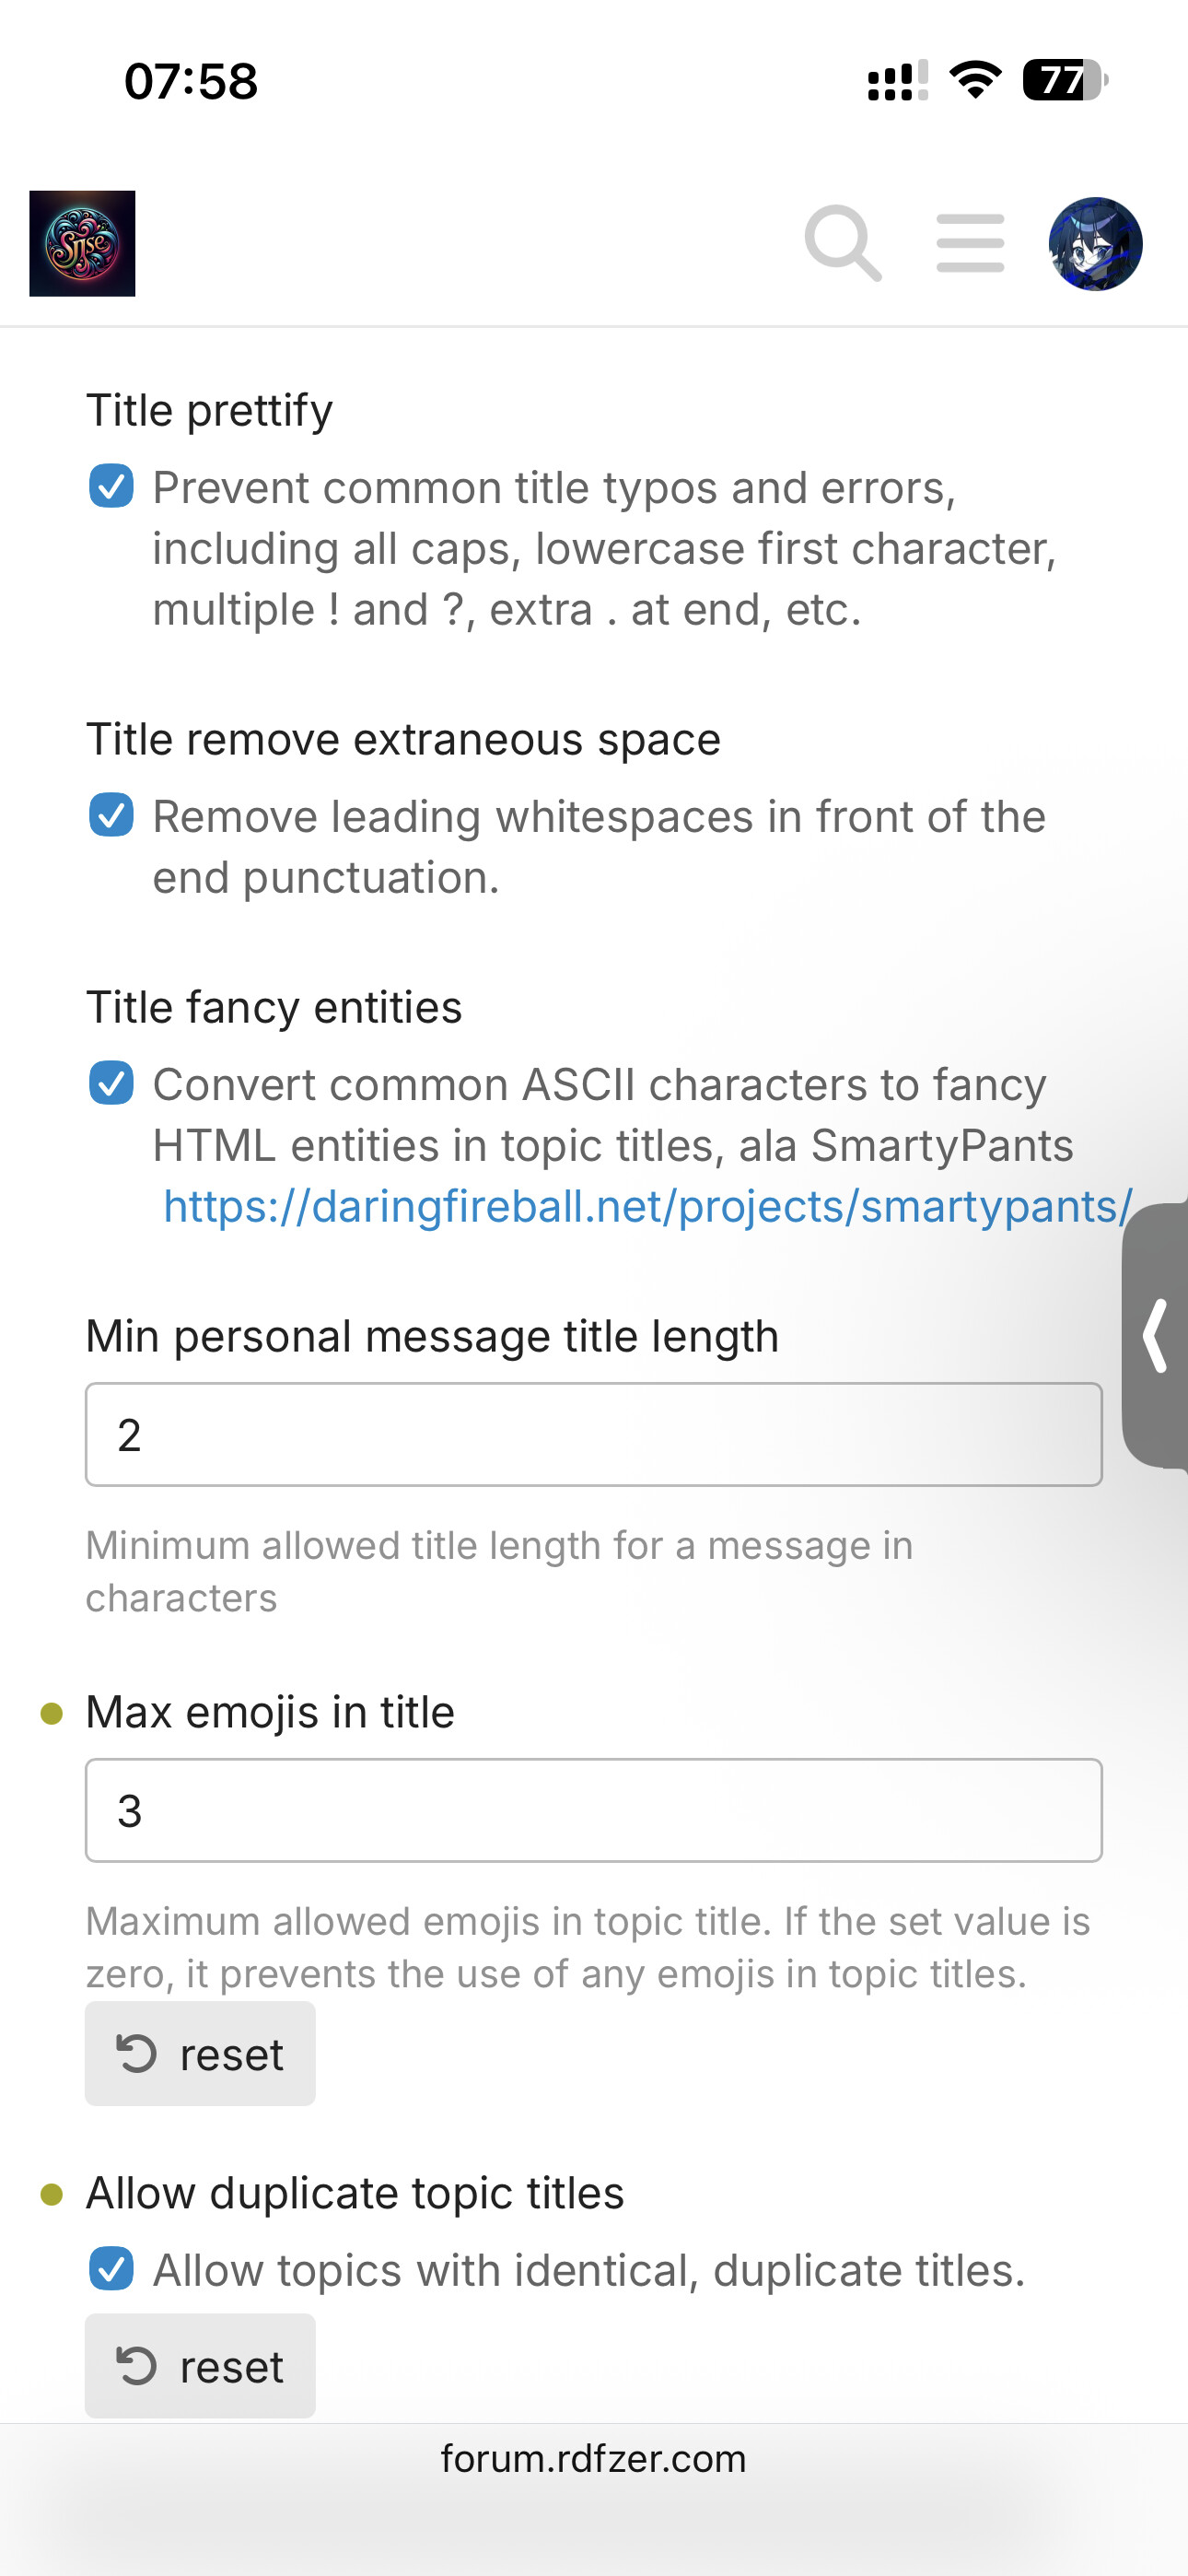
Task: Disable the Title fancy entities checkbox
Action: [x=111, y=1083]
